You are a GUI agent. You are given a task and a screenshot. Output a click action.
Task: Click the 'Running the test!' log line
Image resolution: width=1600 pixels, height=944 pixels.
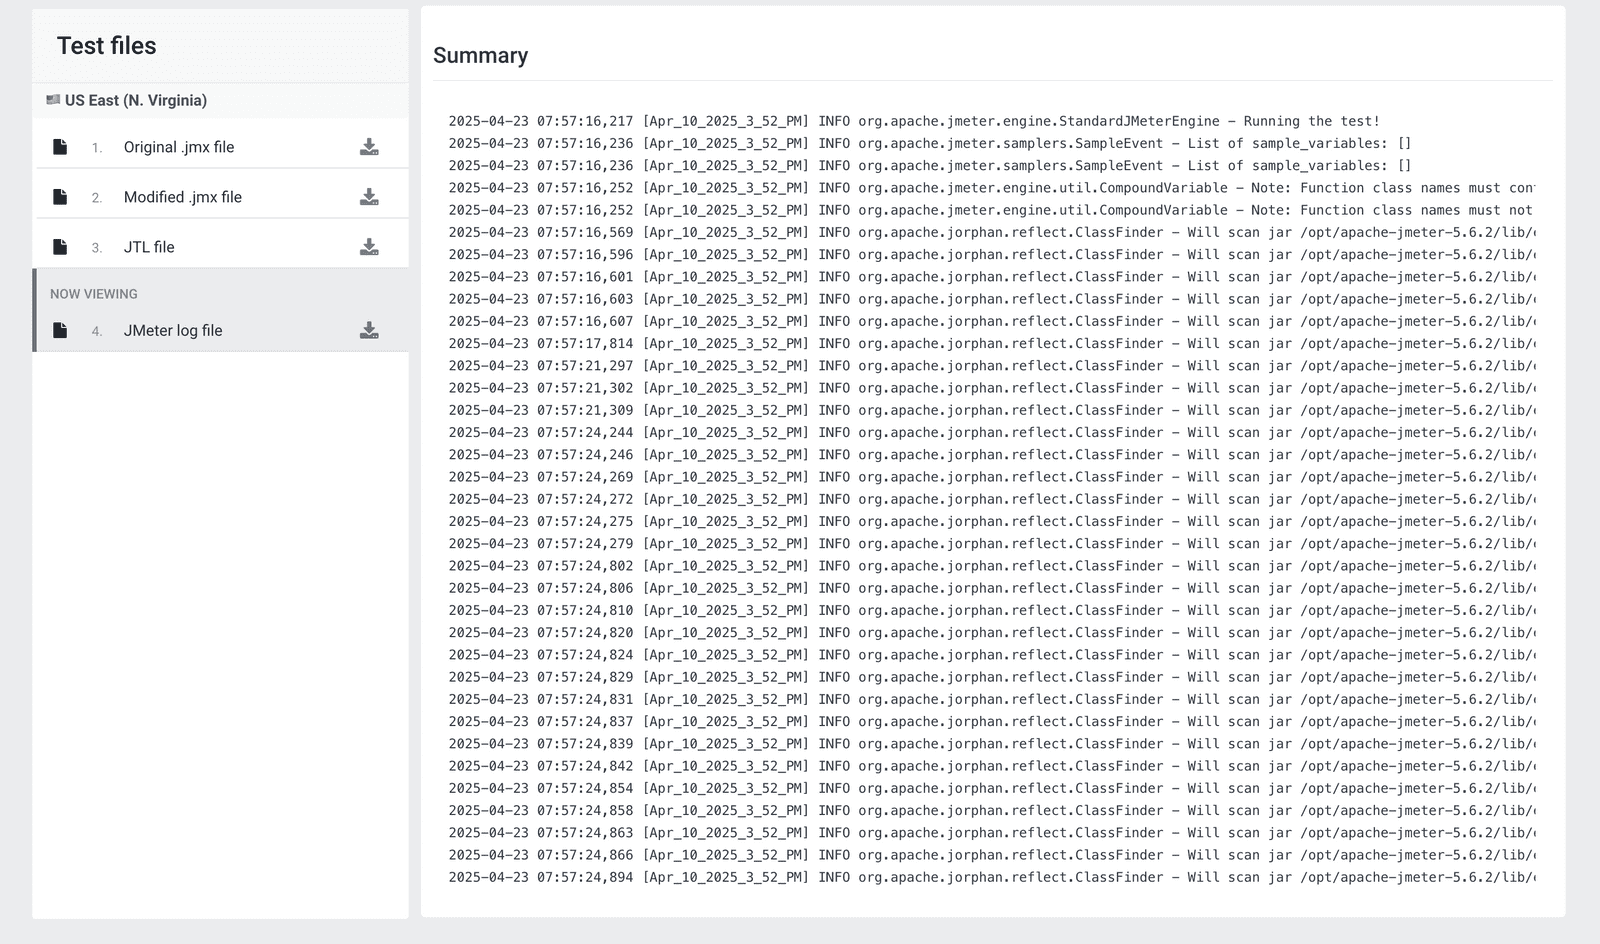[913, 121]
